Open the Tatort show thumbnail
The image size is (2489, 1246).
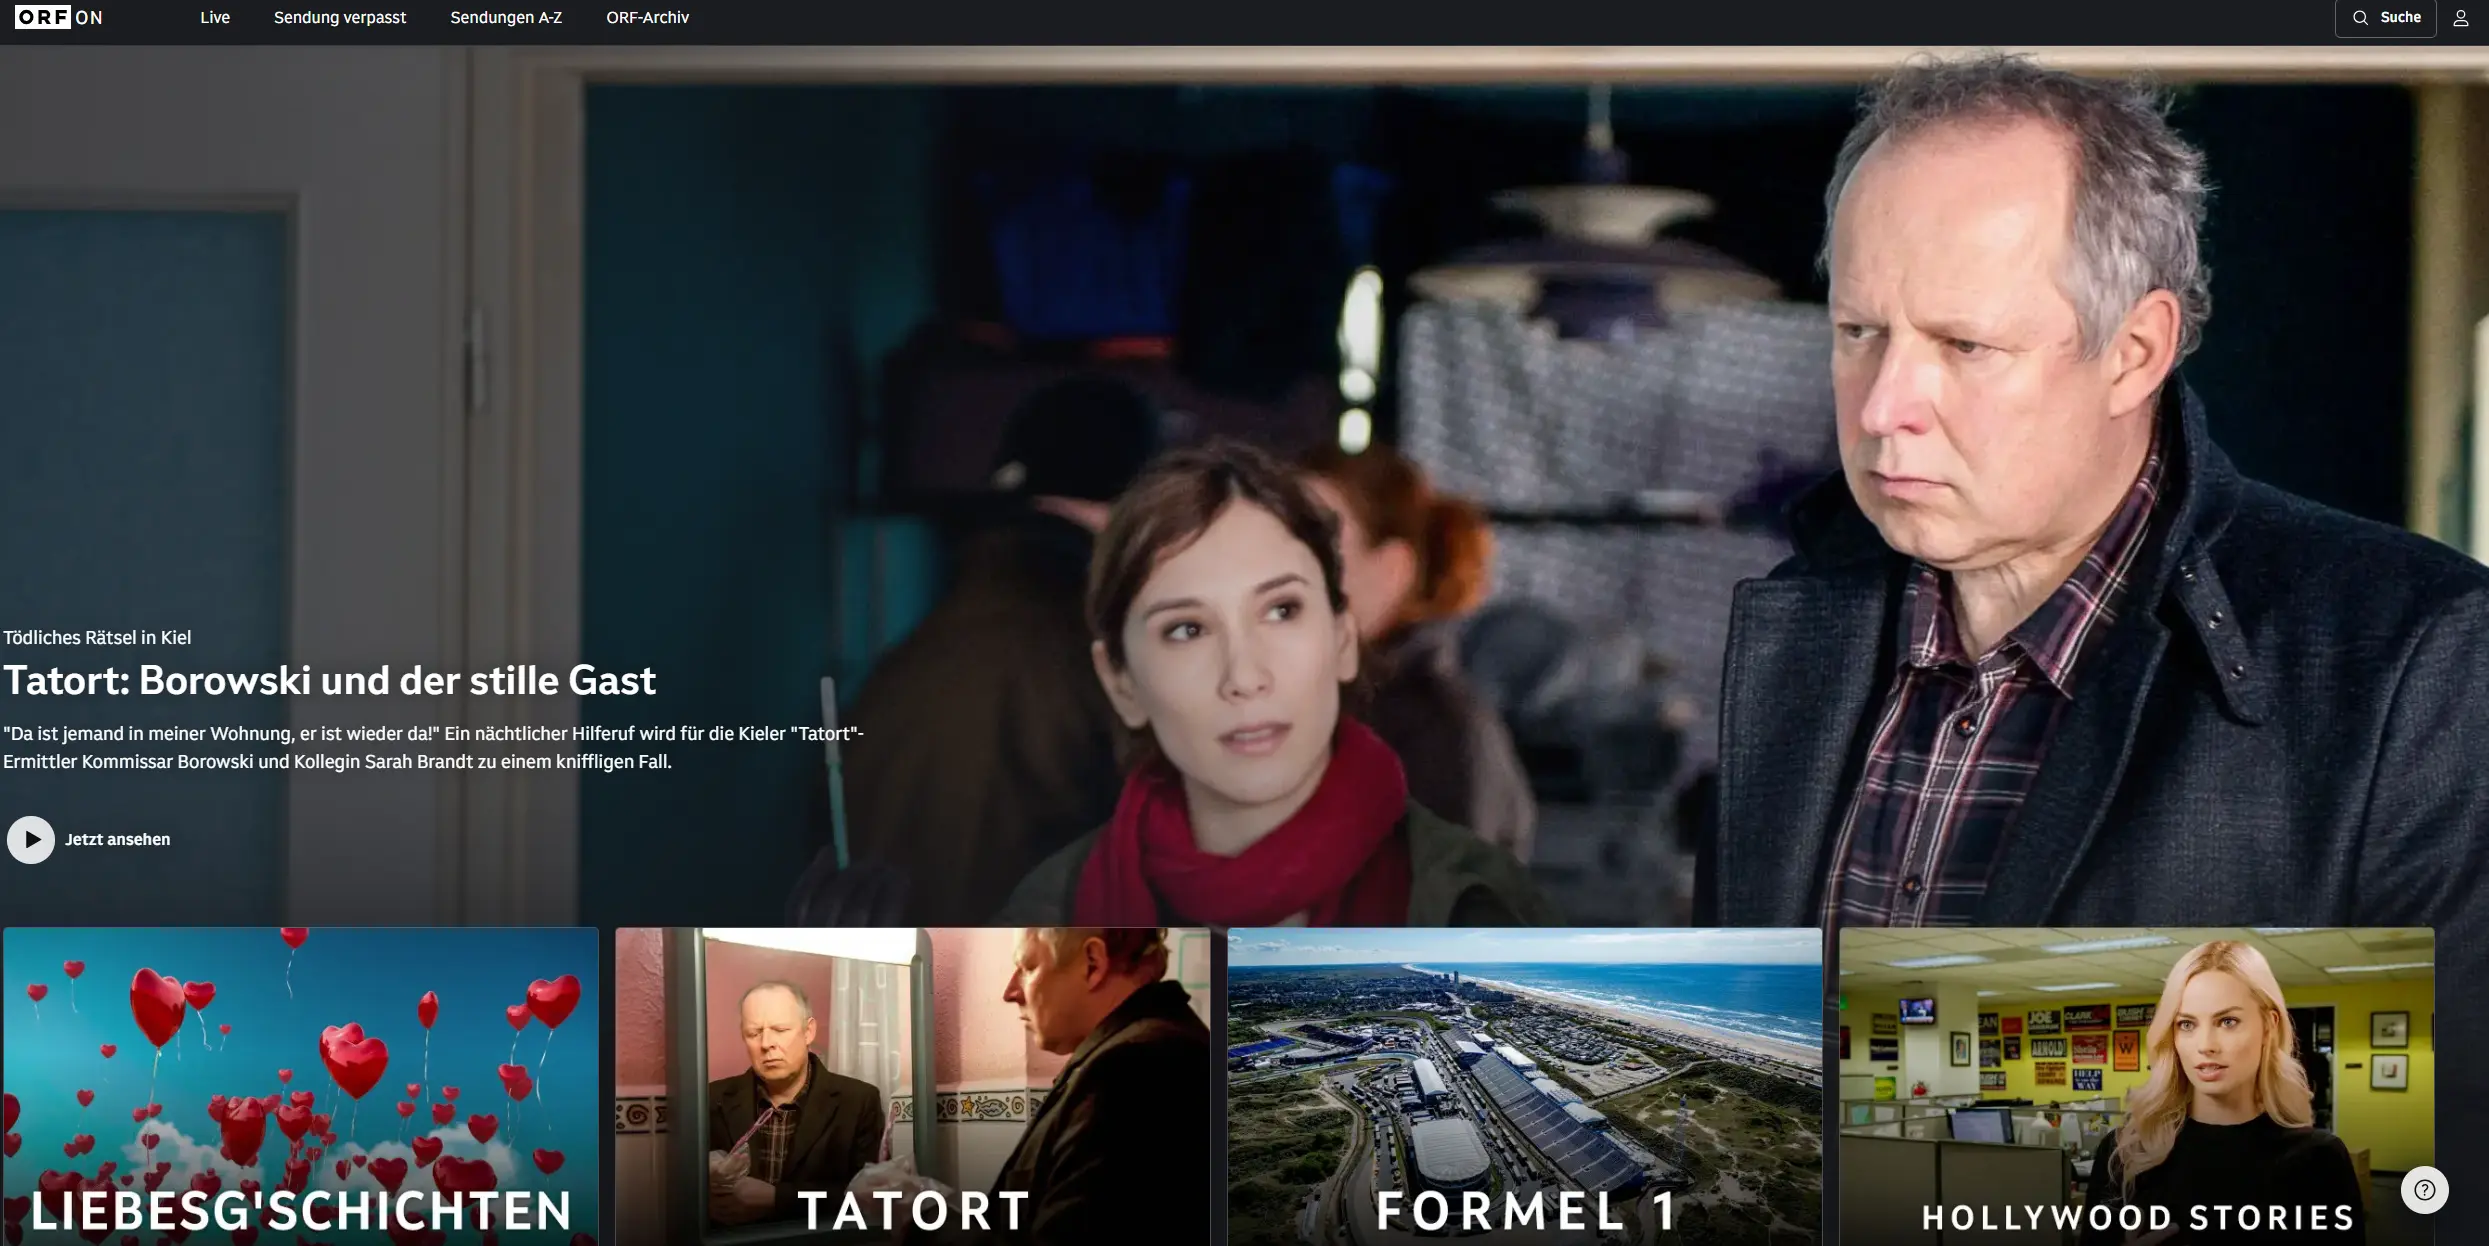tap(912, 1060)
